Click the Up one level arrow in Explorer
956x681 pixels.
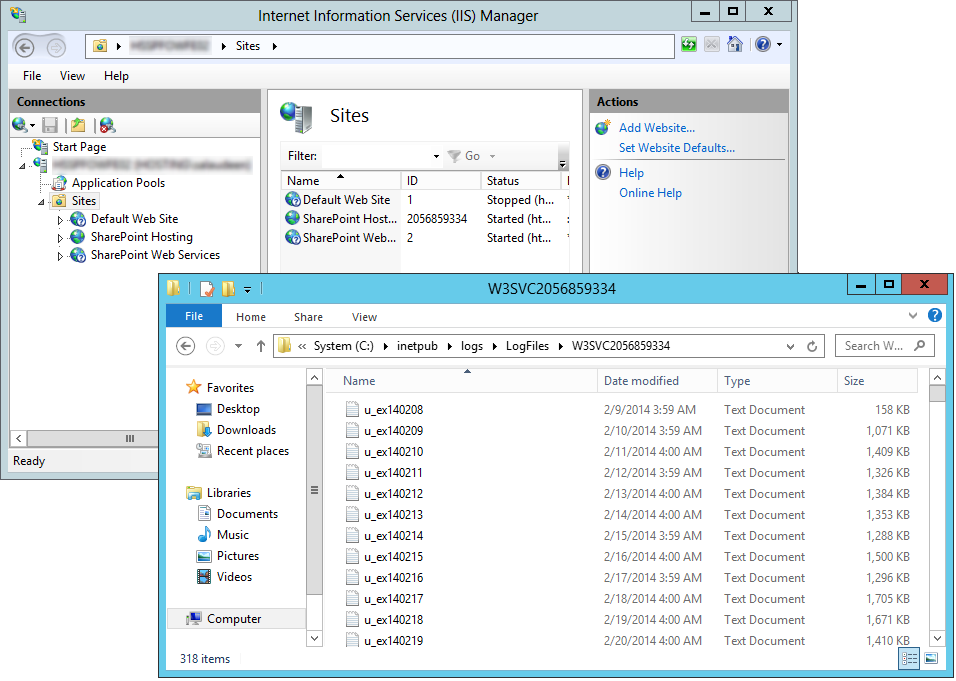261,346
